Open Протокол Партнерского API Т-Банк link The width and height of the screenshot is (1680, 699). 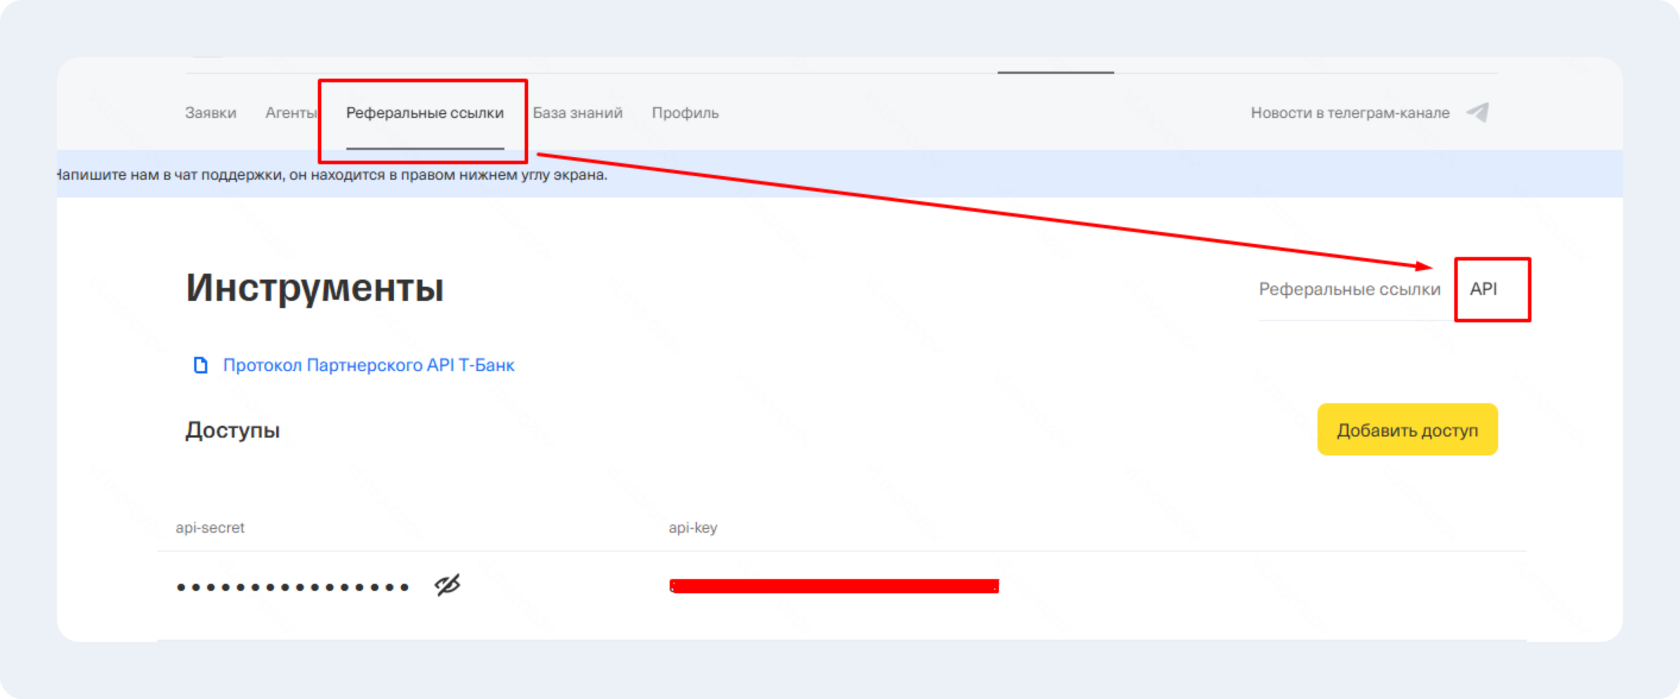click(368, 365)
